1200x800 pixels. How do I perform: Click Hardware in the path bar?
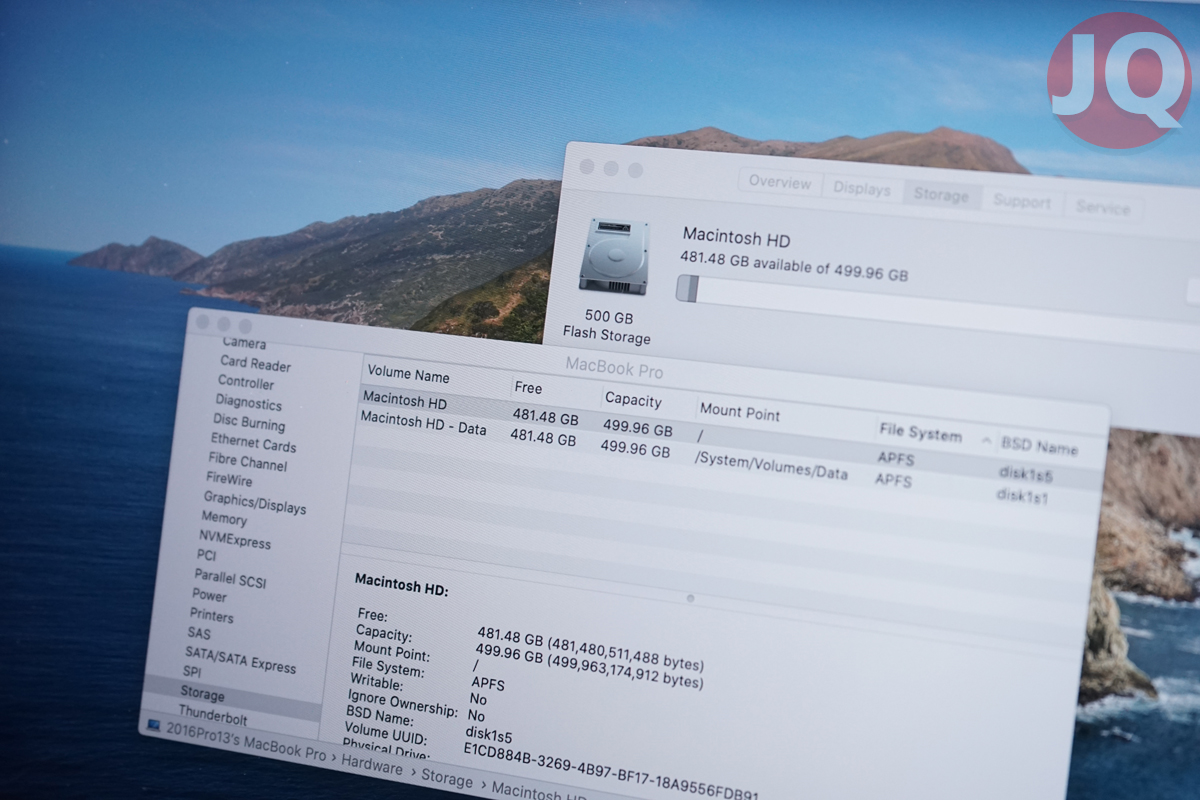(x=372, y=764)
